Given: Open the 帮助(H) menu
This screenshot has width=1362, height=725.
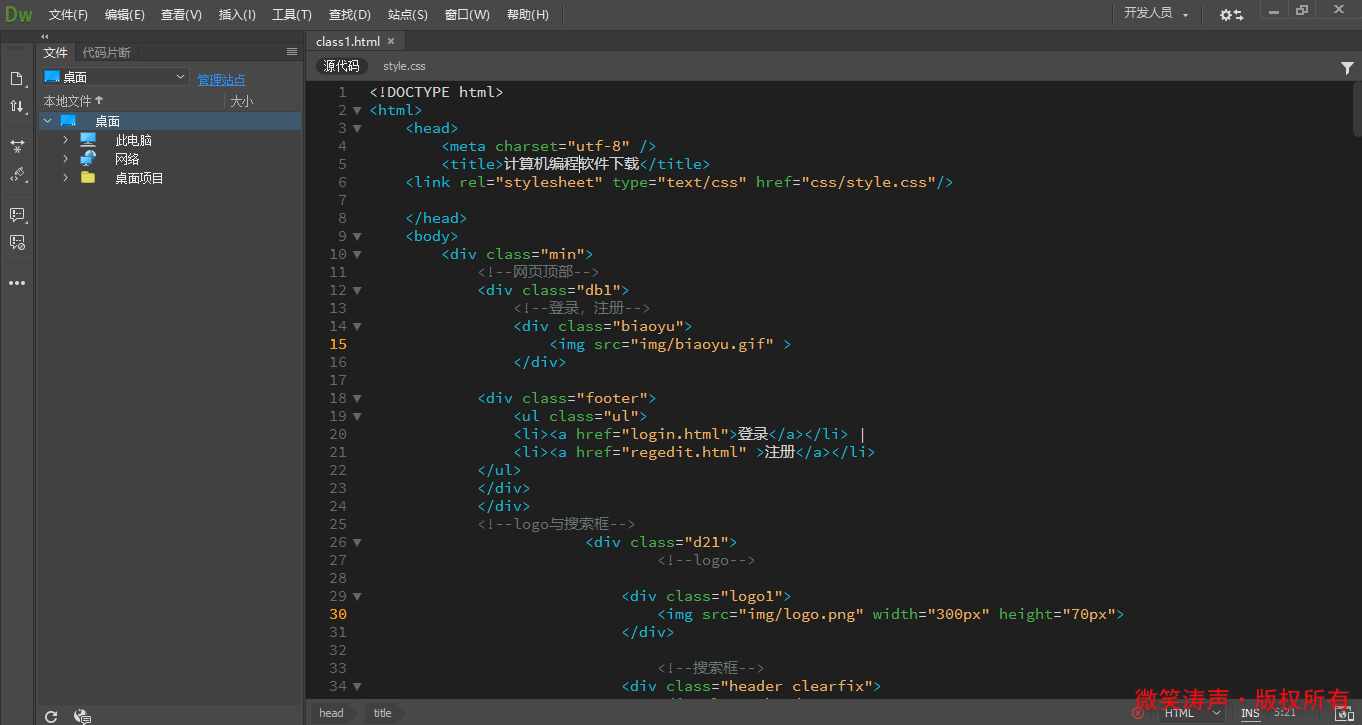Looking at the screenshot, I should [x=527, y=14].
